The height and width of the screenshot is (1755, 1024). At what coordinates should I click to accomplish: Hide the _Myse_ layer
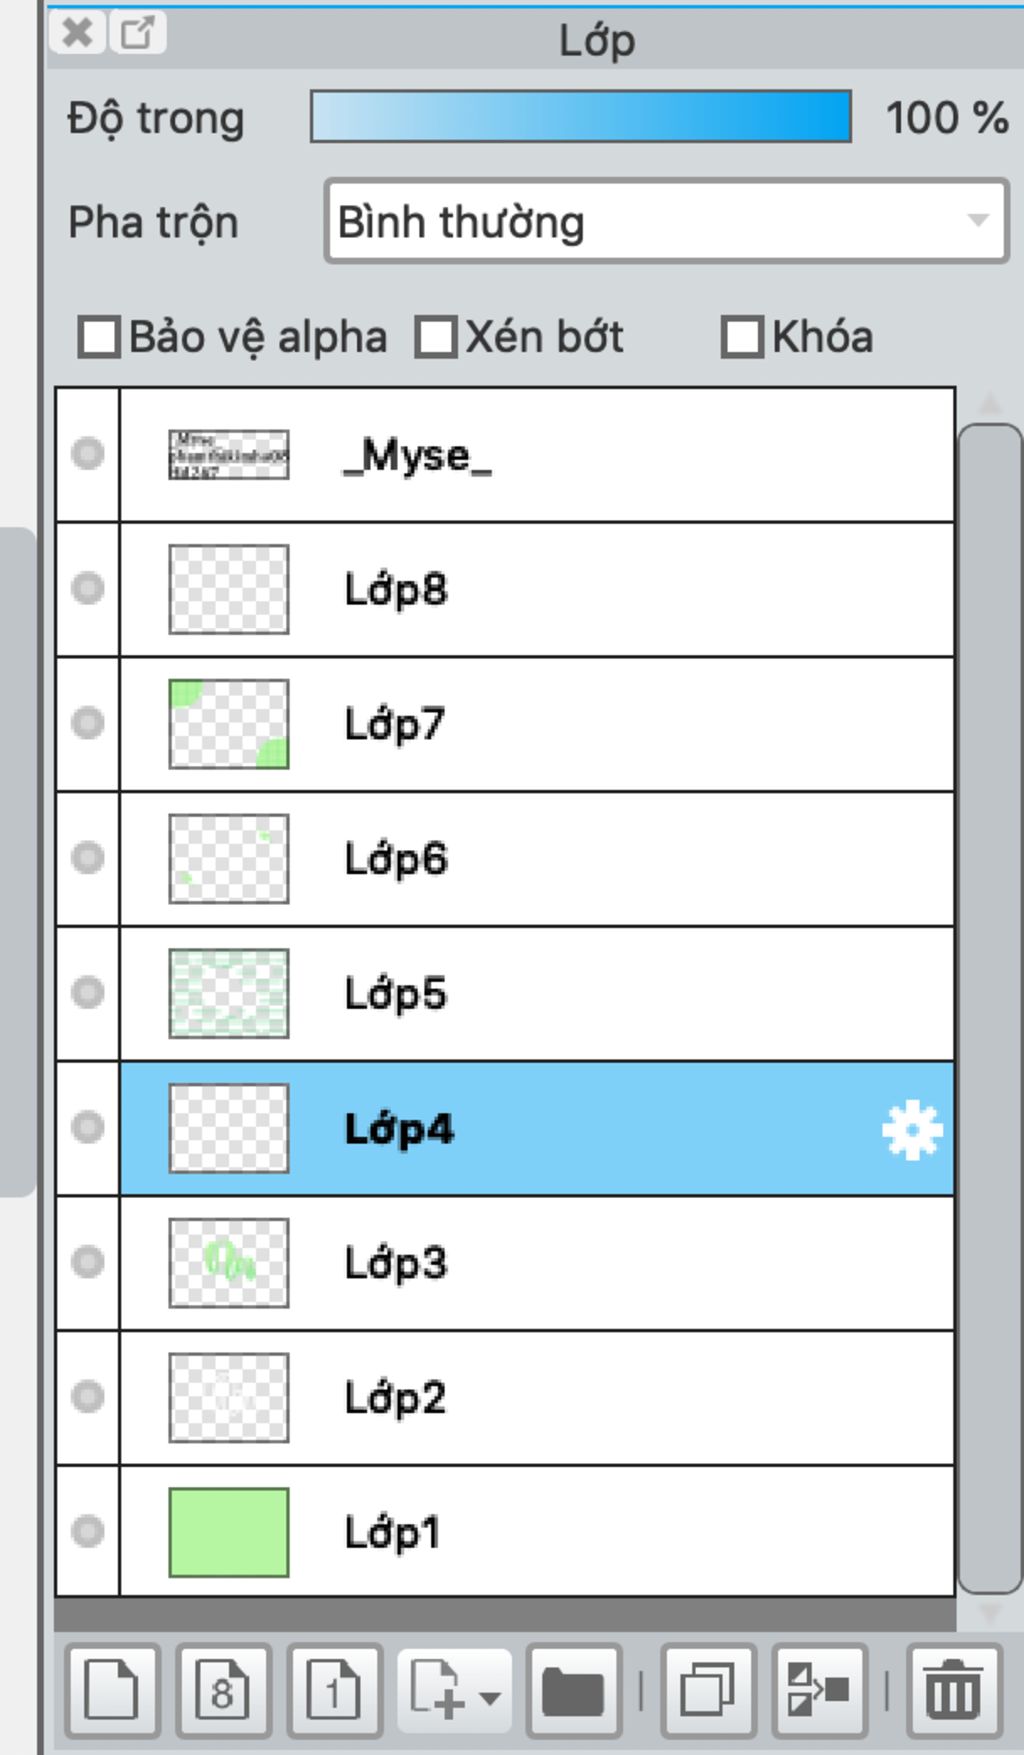point(88,453)
